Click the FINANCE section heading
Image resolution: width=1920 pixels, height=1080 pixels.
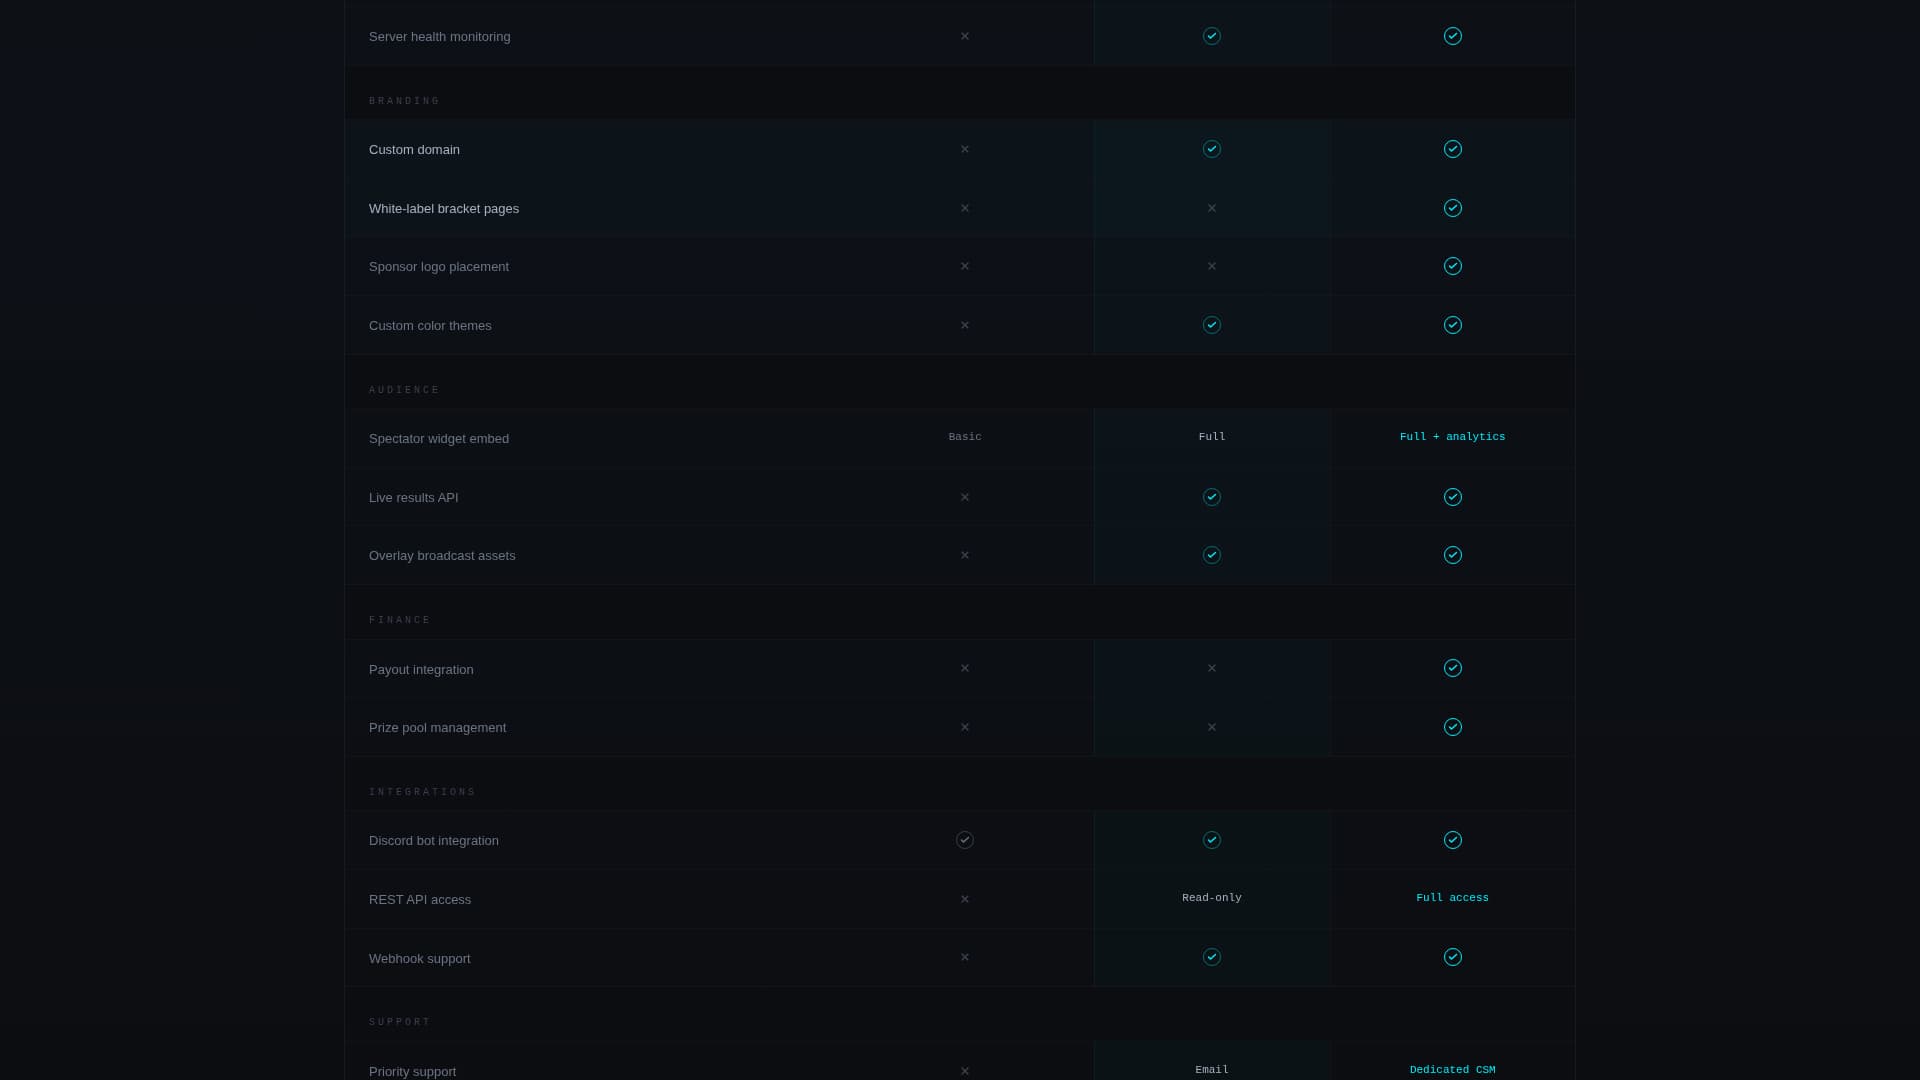click(400, 620)
